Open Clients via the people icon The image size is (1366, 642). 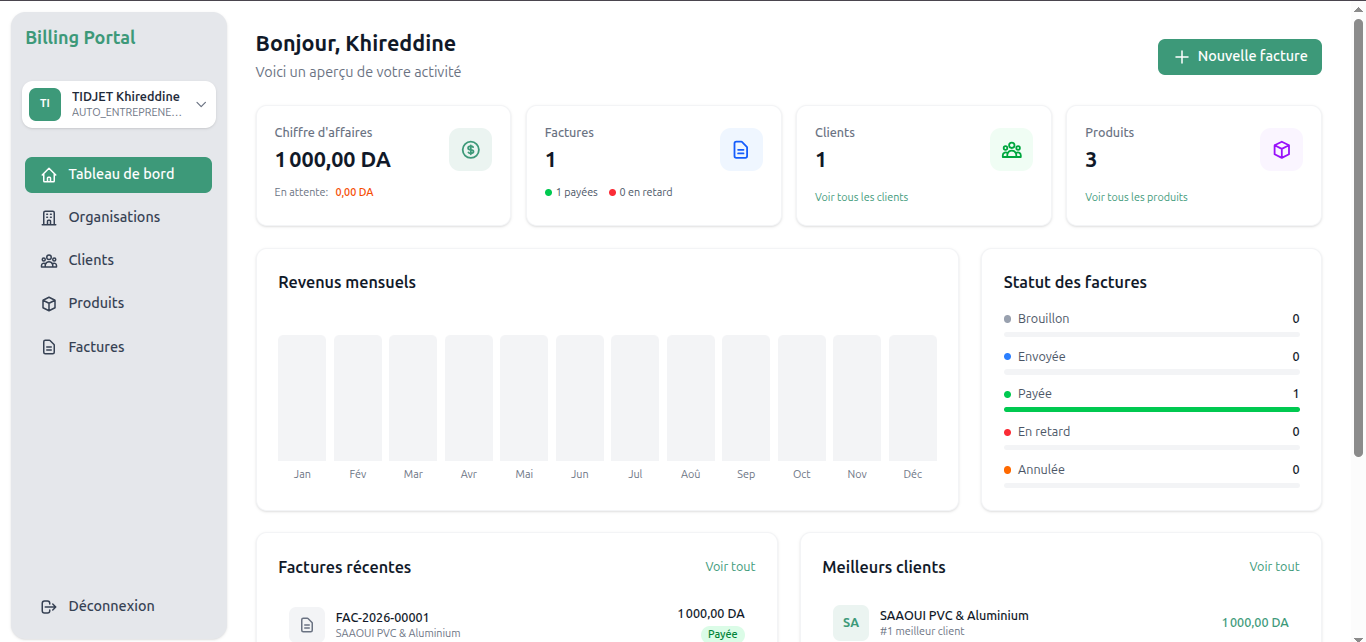click(x=48, y=259)
